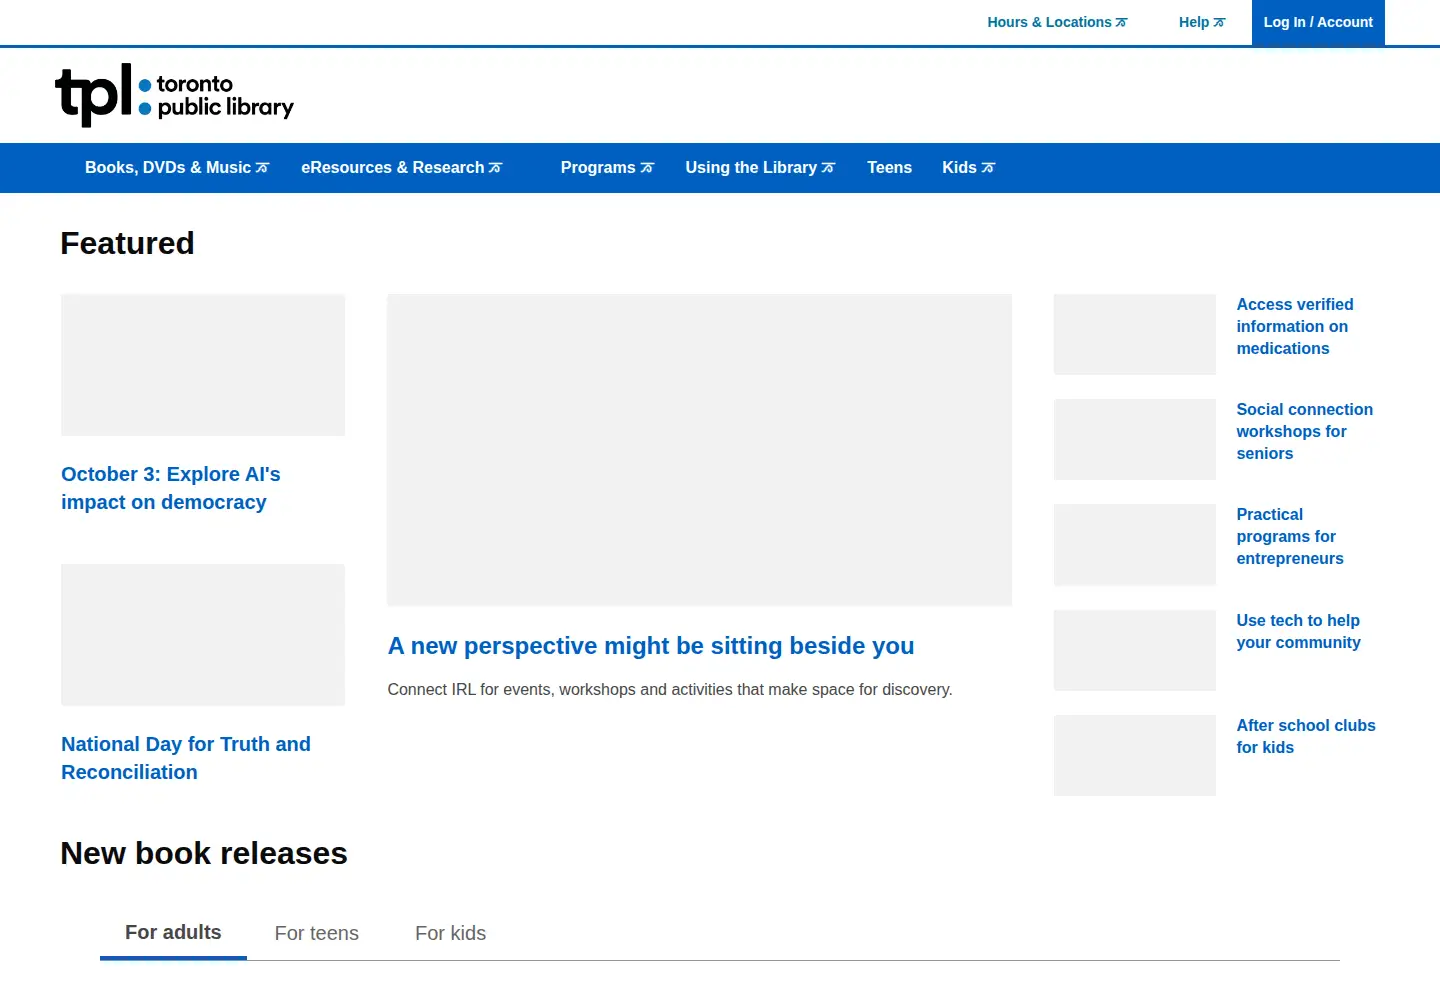The height and width of the screenshot is (1000, 1440).
Task: Switch to the For teens tab
Action: [317, 933]
